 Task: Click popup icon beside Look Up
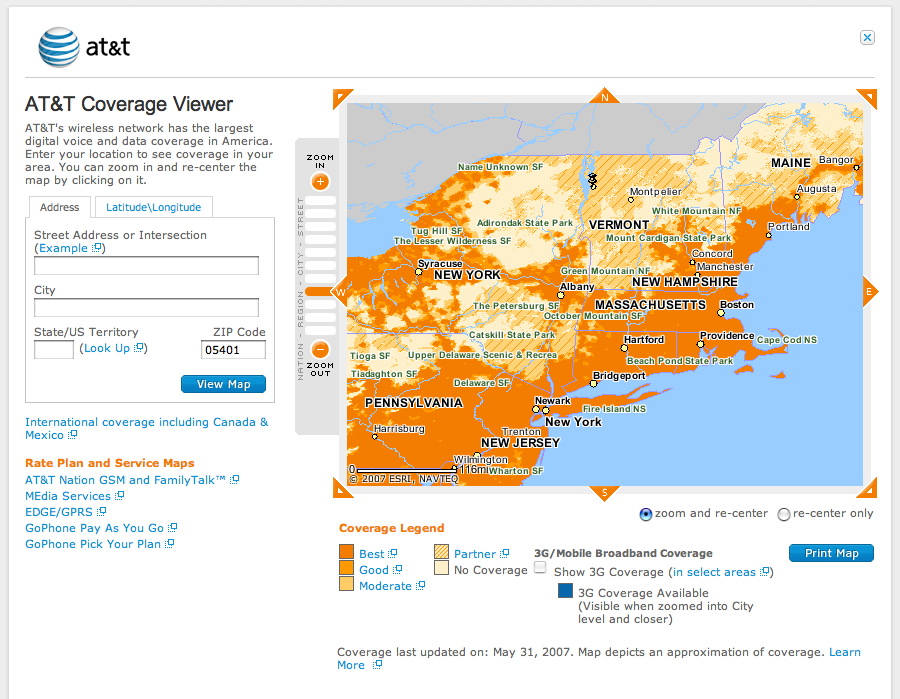click(139, 348)
